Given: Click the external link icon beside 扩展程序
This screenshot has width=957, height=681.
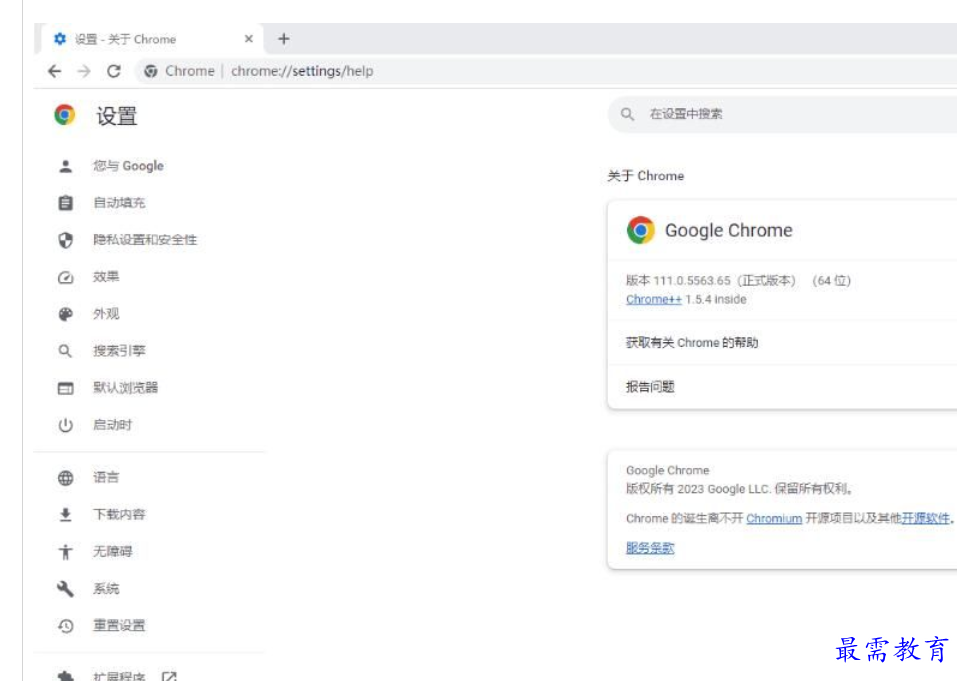Looking at the screenshot, I should tap(169, 676).
